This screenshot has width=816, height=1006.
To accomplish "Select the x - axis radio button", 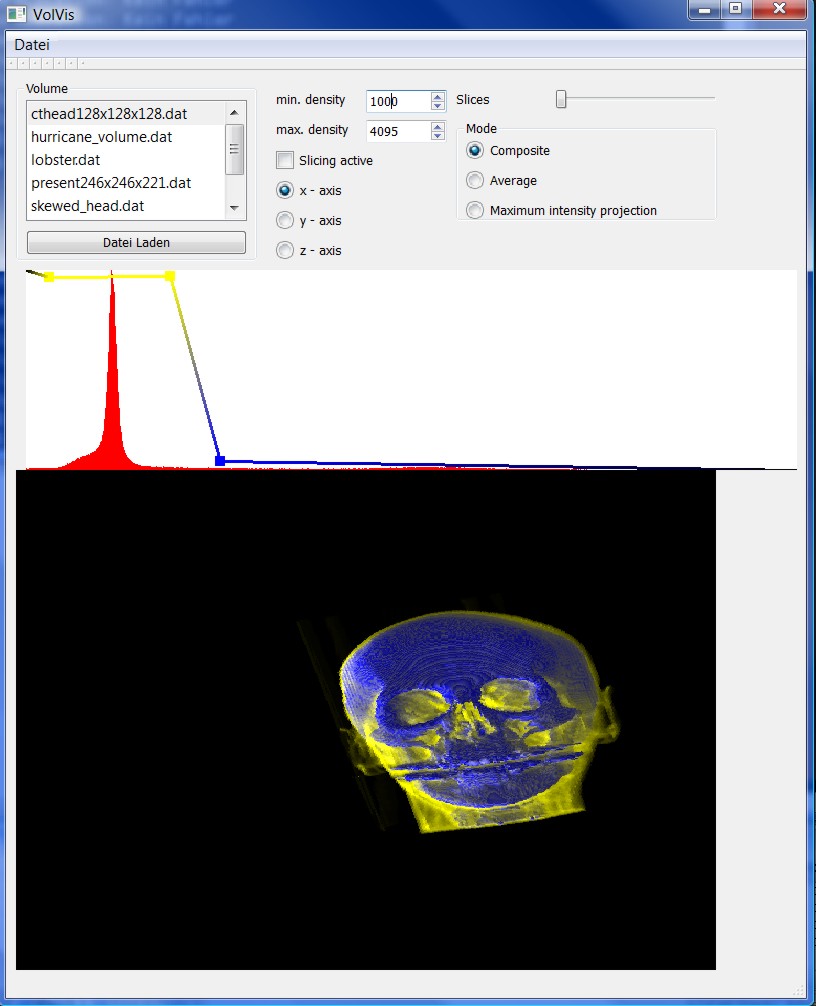I will tap(285, 191).
